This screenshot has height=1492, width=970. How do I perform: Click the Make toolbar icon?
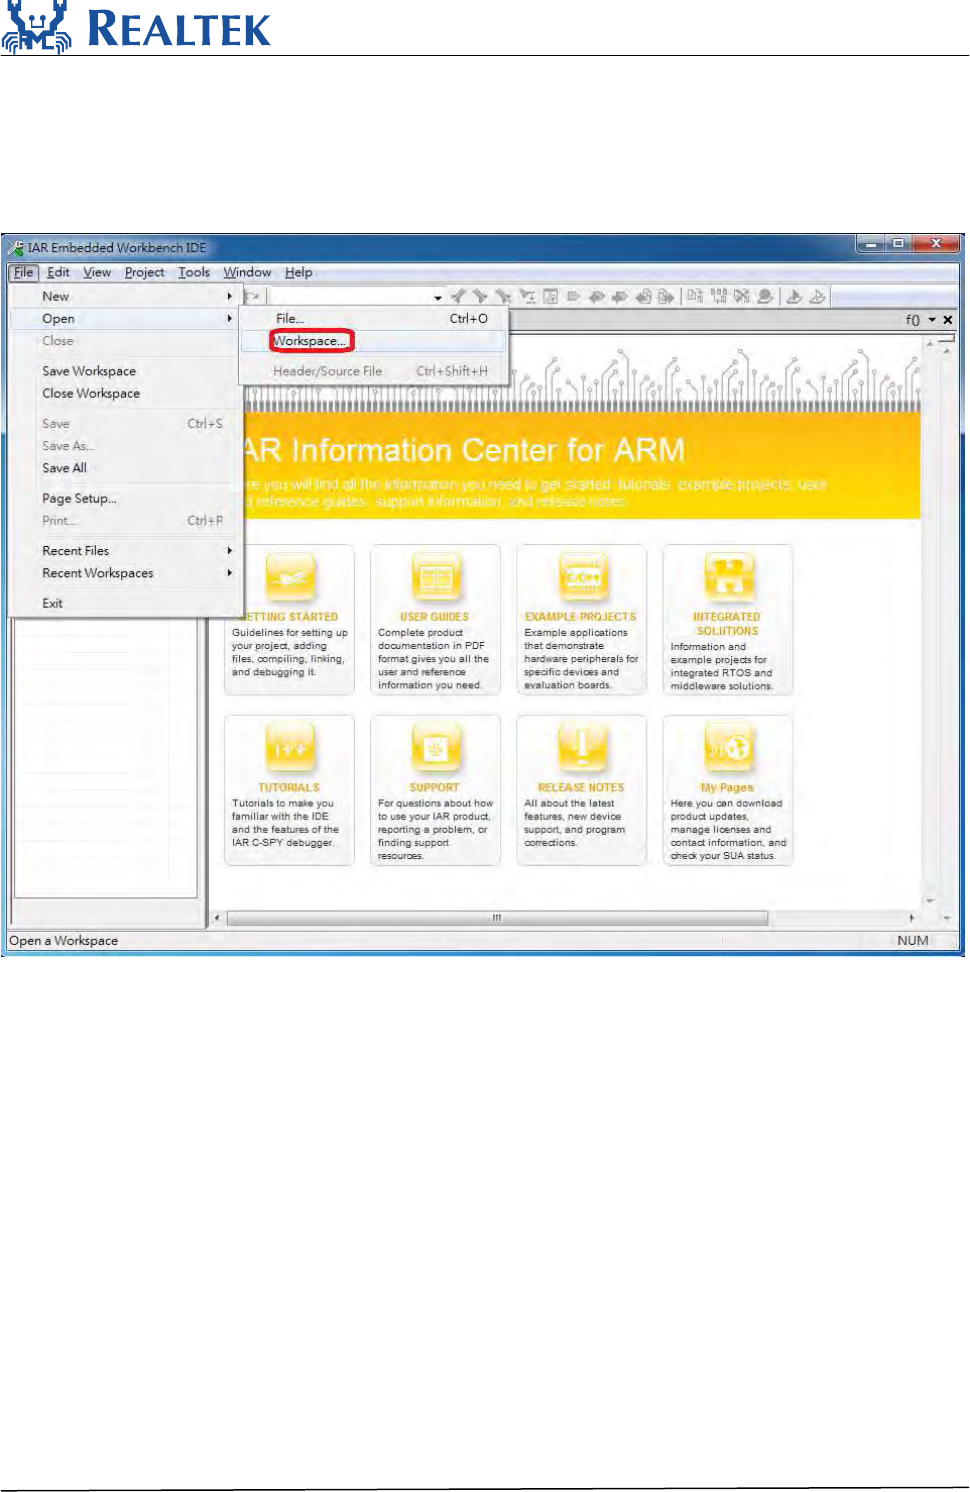(717, 296)
